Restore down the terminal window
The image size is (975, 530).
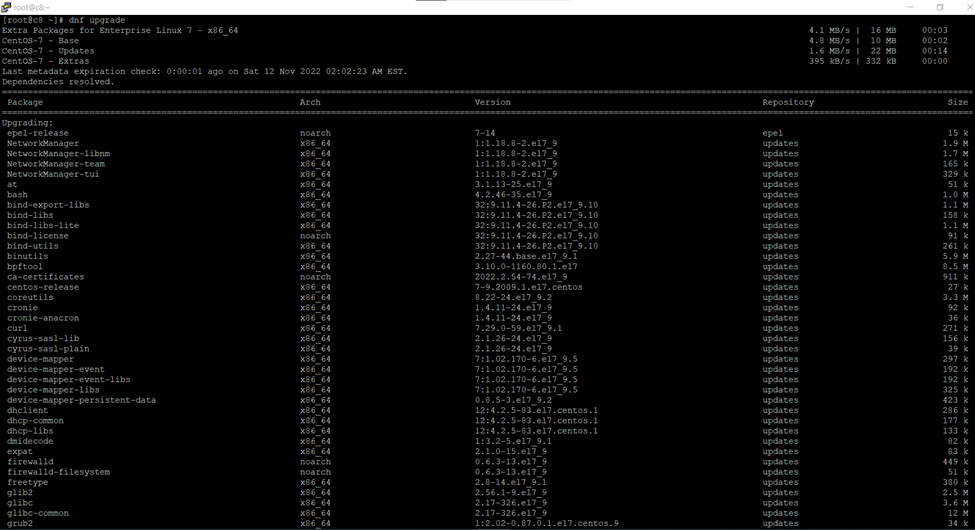(x=939, y=7)
